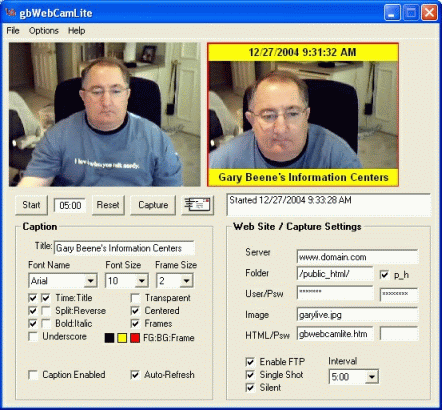Toggle the Title checkbox, second in Time:Title row
This screenshot has width=442, height=410.
[x=46, y=298]
